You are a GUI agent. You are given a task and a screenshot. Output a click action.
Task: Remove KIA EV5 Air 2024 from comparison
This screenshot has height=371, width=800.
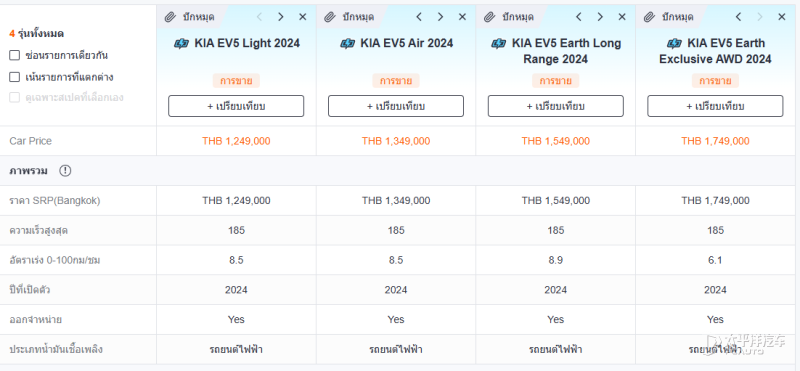click(x=462, y=17)
